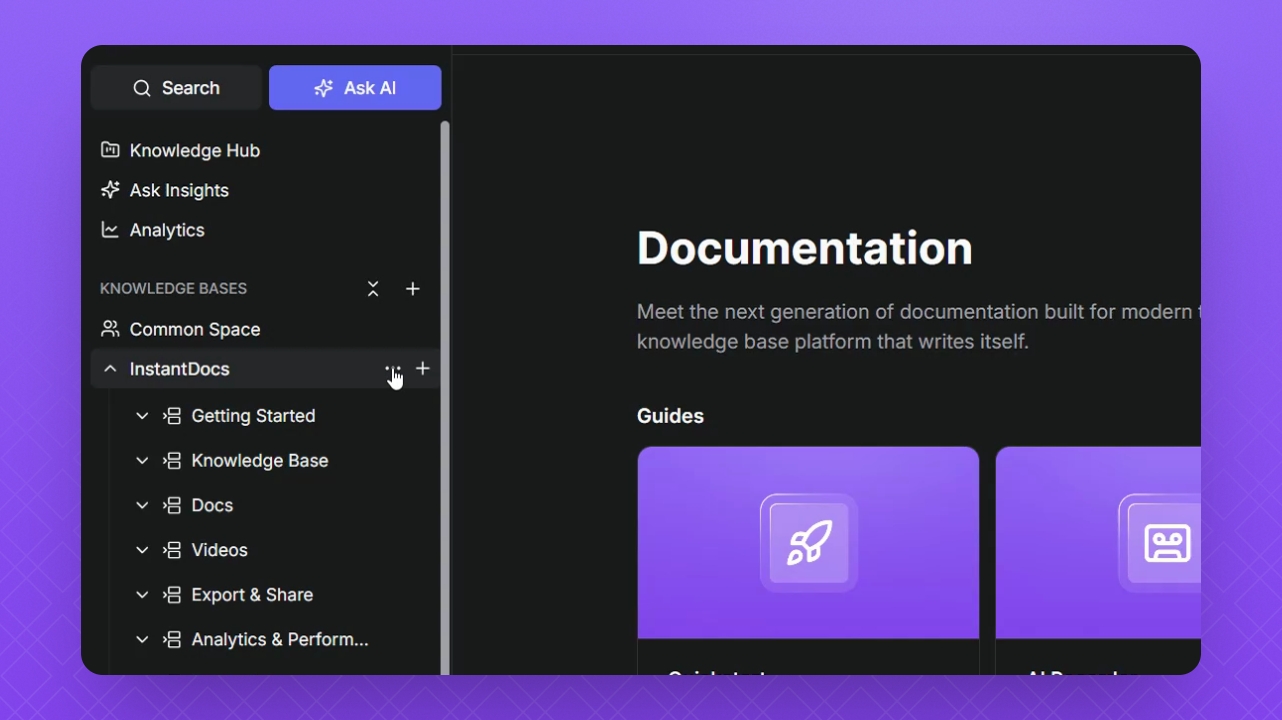Open the rocket guide card

coord(808,560)
